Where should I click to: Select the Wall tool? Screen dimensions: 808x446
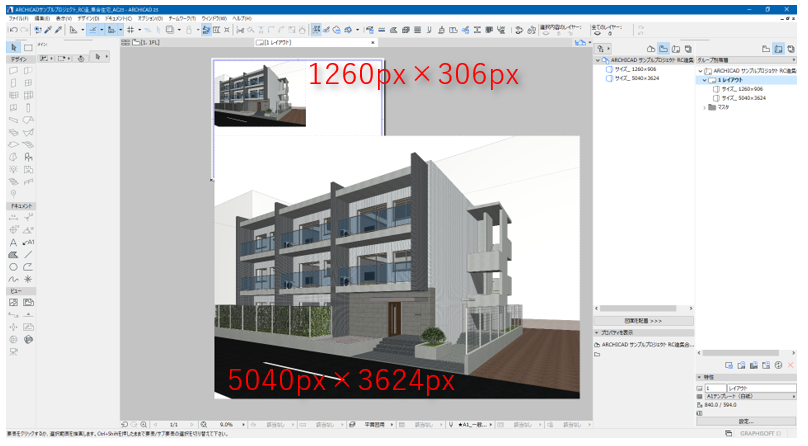13,71
